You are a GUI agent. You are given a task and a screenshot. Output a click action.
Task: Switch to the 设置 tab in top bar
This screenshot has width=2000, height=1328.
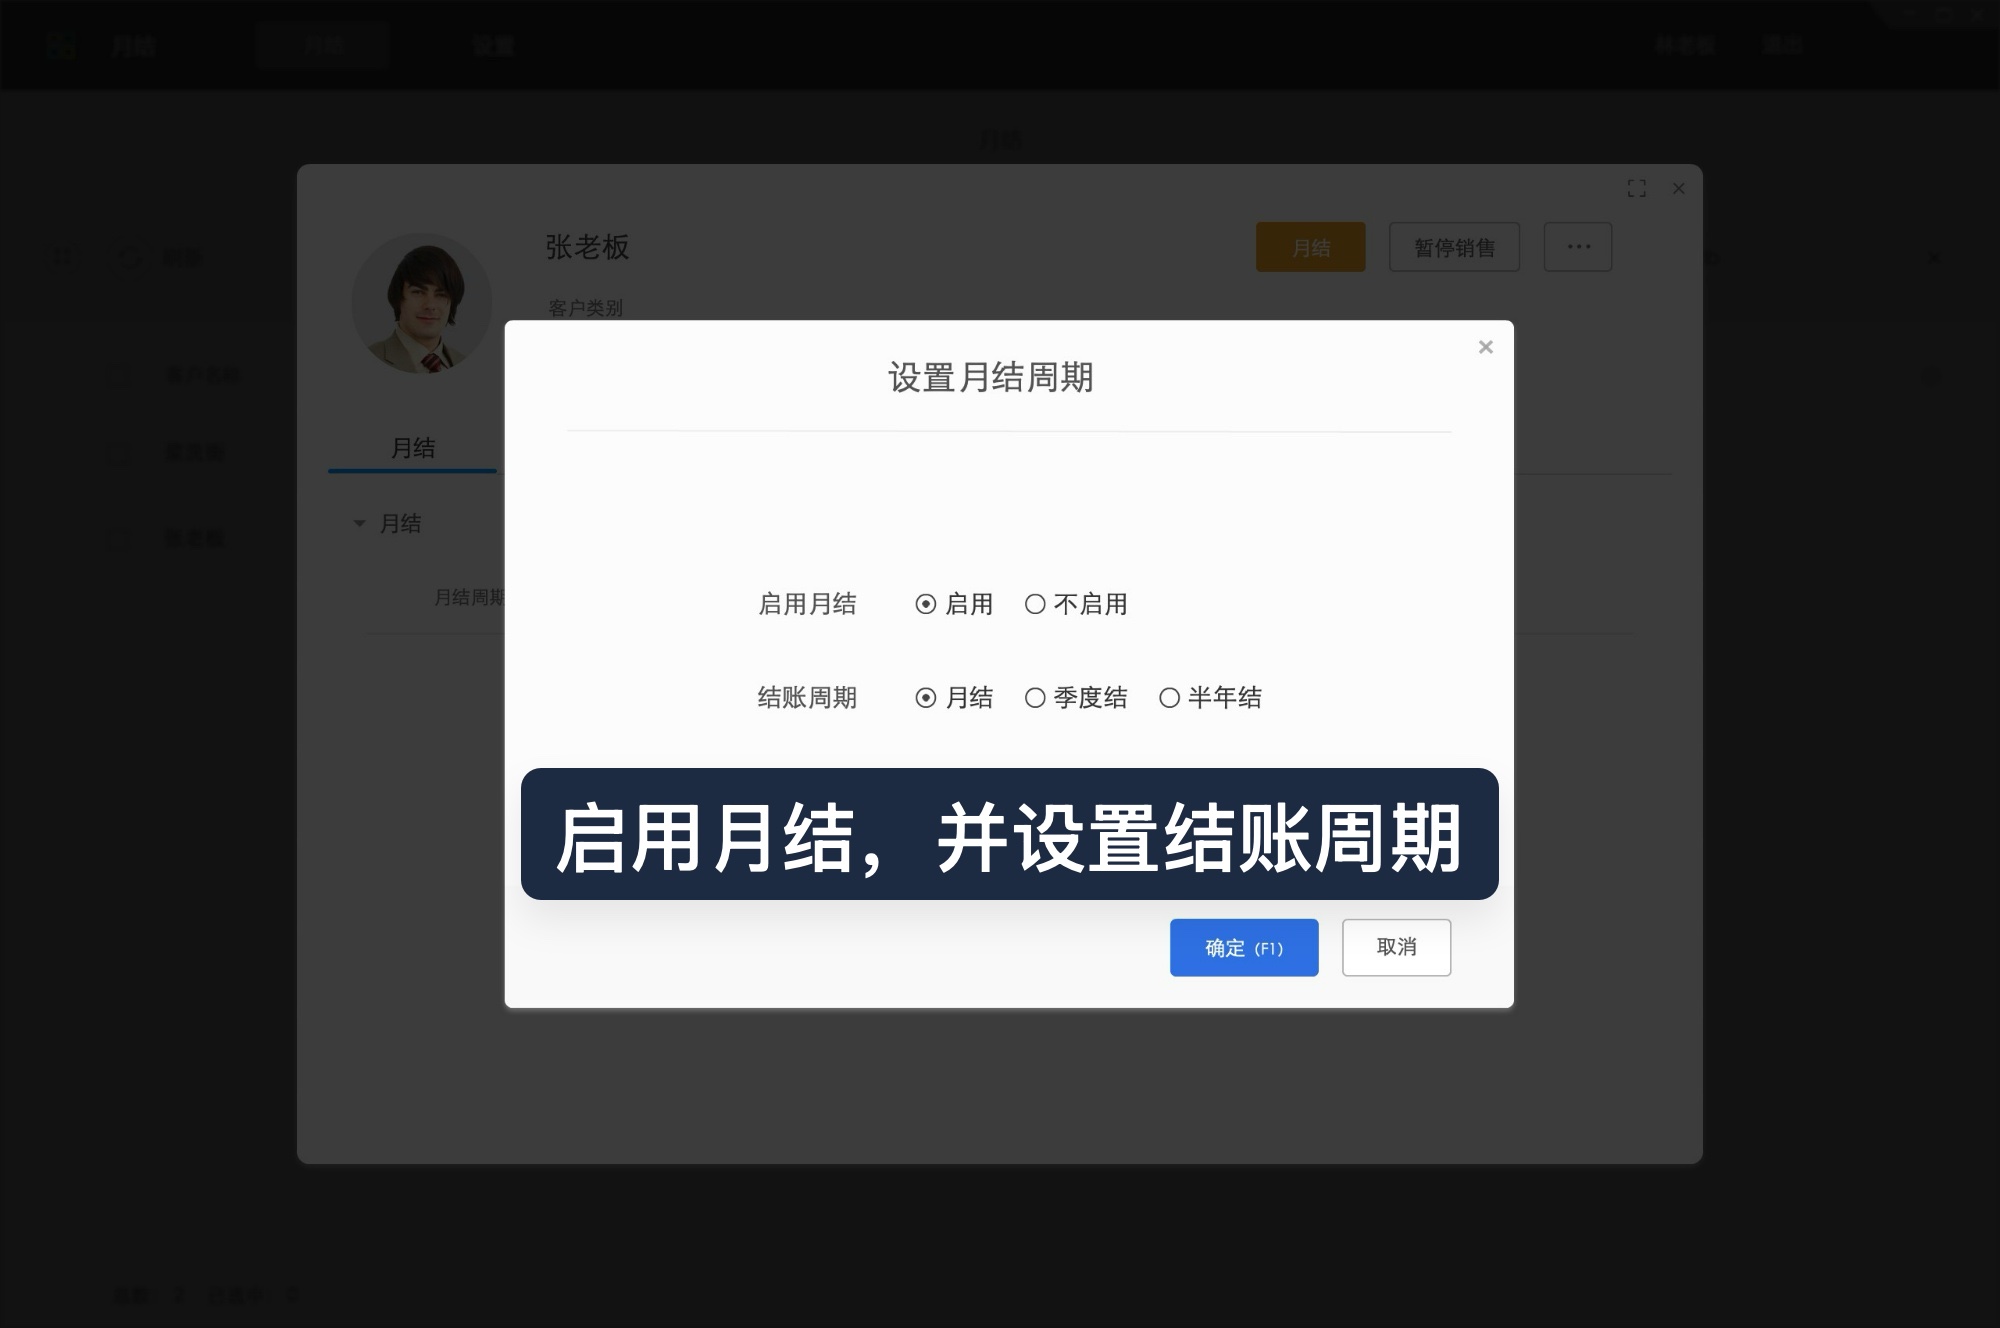tap(497, 45)
